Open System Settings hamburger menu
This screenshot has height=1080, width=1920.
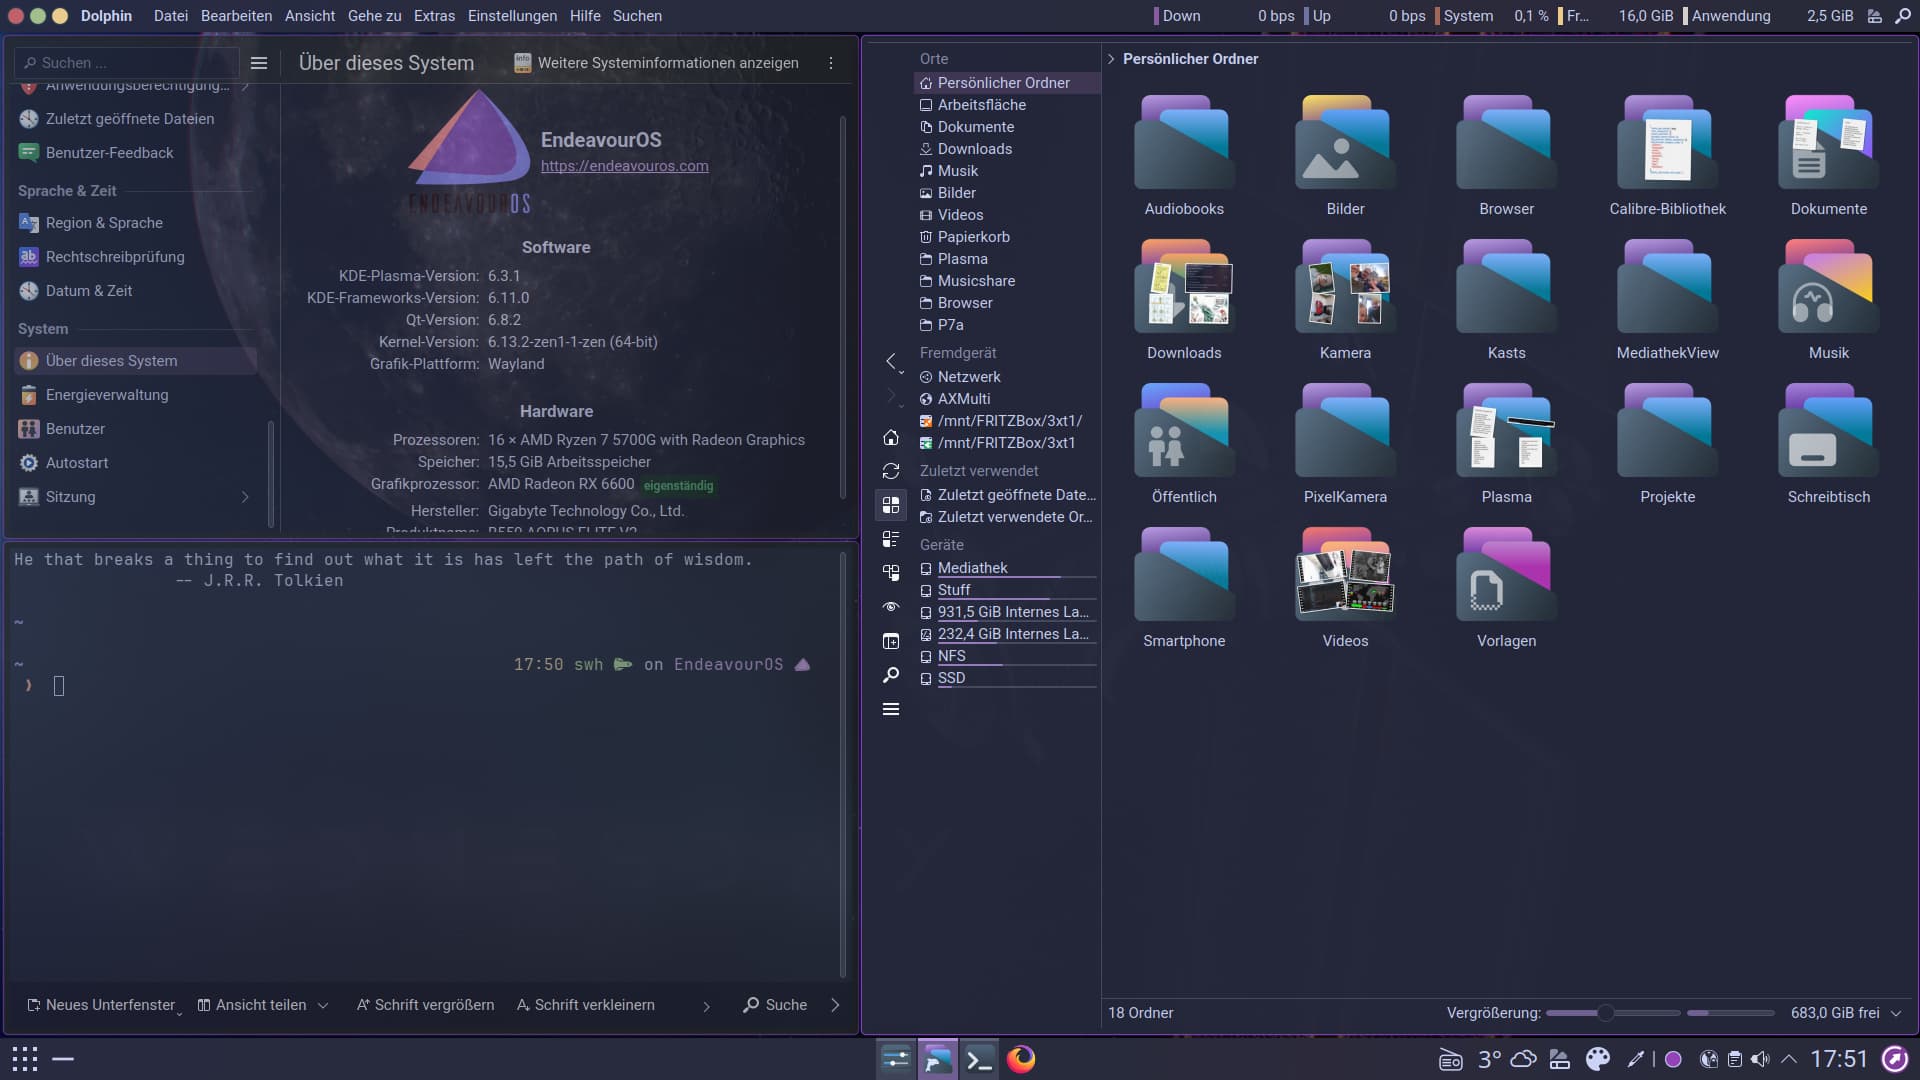point(259,63)
